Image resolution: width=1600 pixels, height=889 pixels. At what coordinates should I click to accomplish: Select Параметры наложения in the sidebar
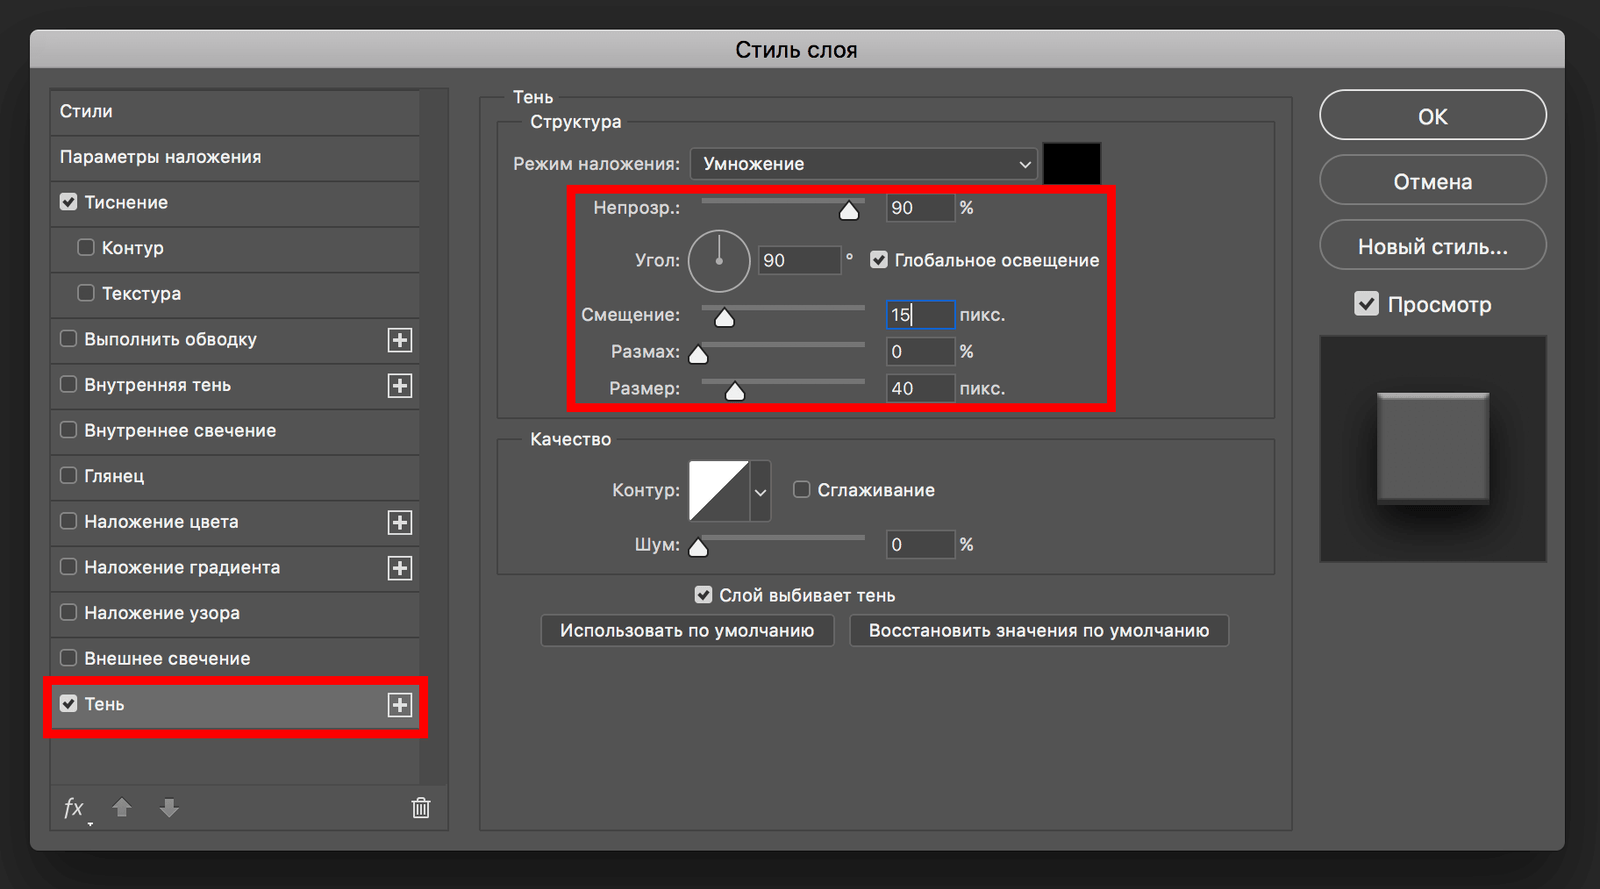coord(160,157)
